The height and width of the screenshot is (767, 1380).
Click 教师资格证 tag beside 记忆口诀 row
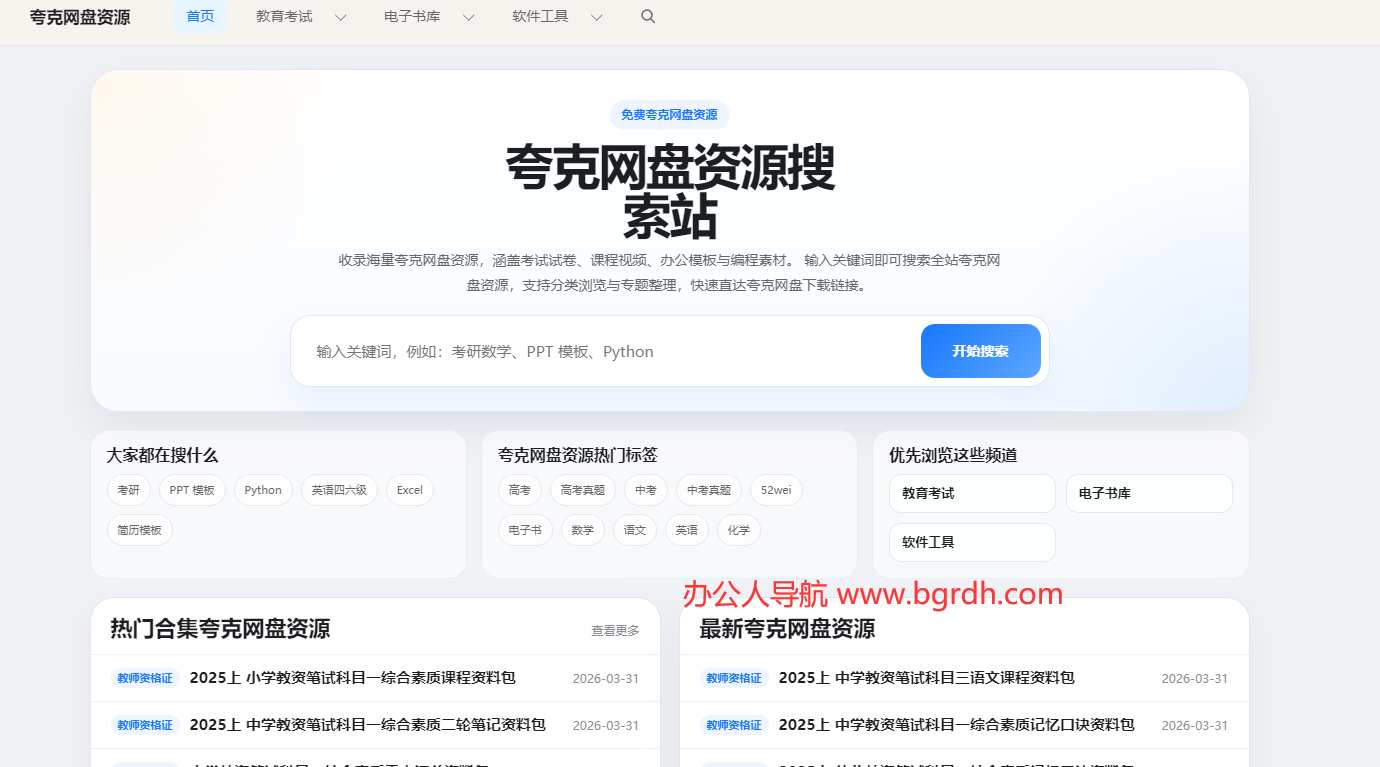(734, 725)
